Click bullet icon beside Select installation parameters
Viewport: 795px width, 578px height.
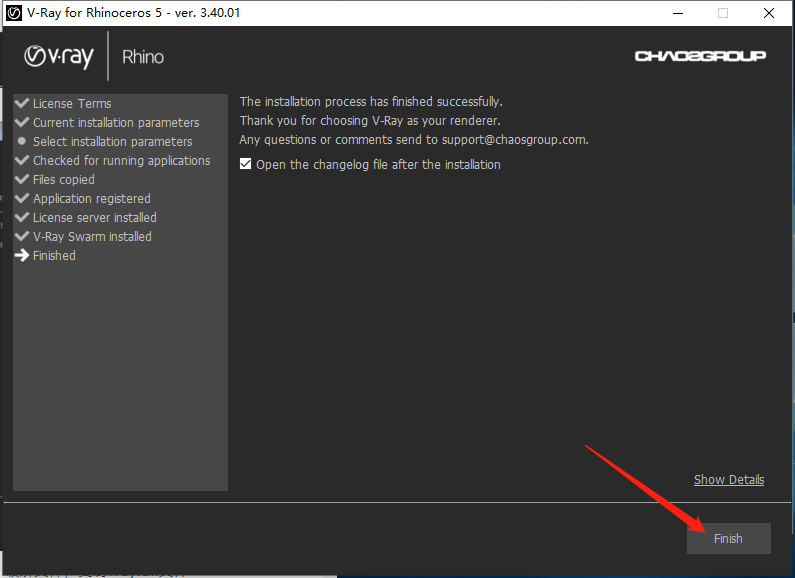point(22,141)
